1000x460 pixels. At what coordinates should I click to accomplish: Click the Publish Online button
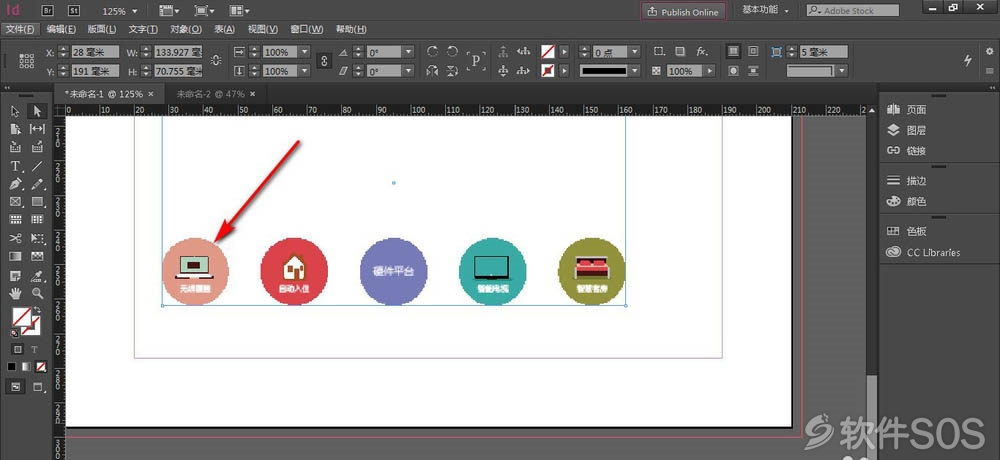[683, 11]
